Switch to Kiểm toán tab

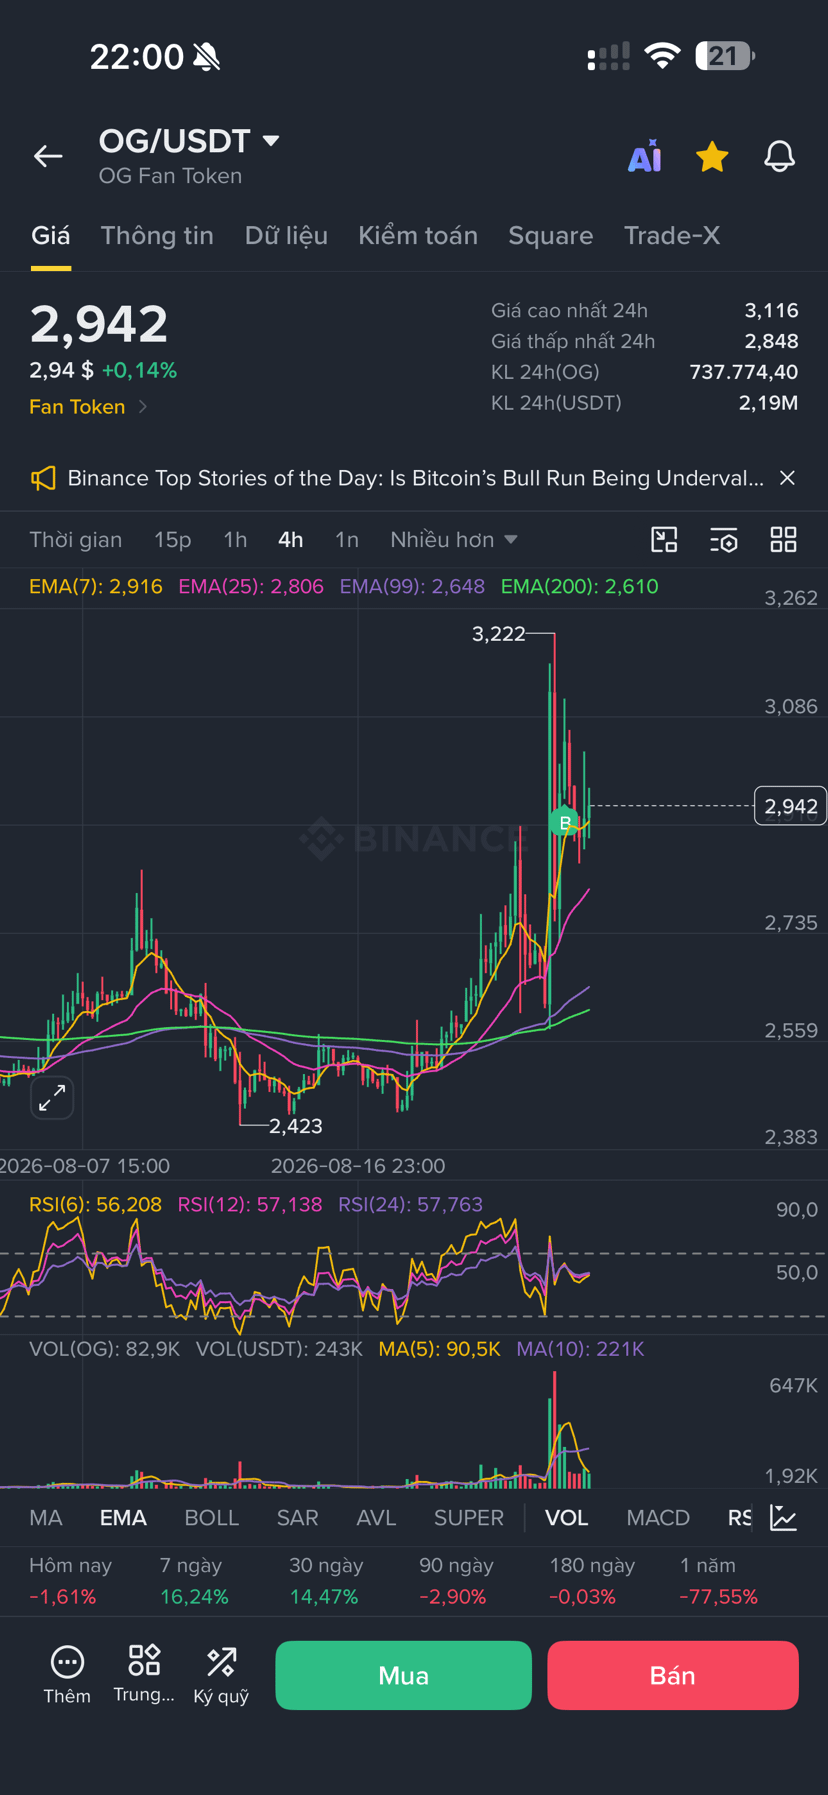point(418,235)
